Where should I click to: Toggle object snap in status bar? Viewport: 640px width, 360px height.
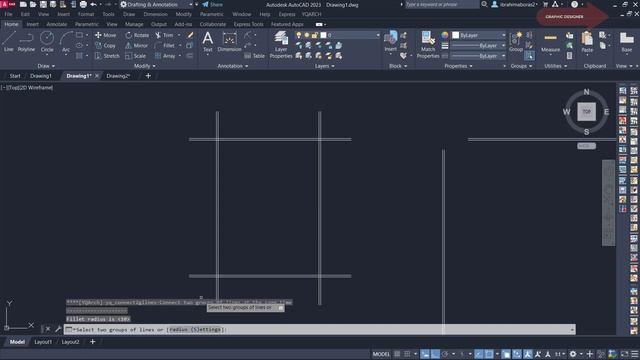(489, 354)
